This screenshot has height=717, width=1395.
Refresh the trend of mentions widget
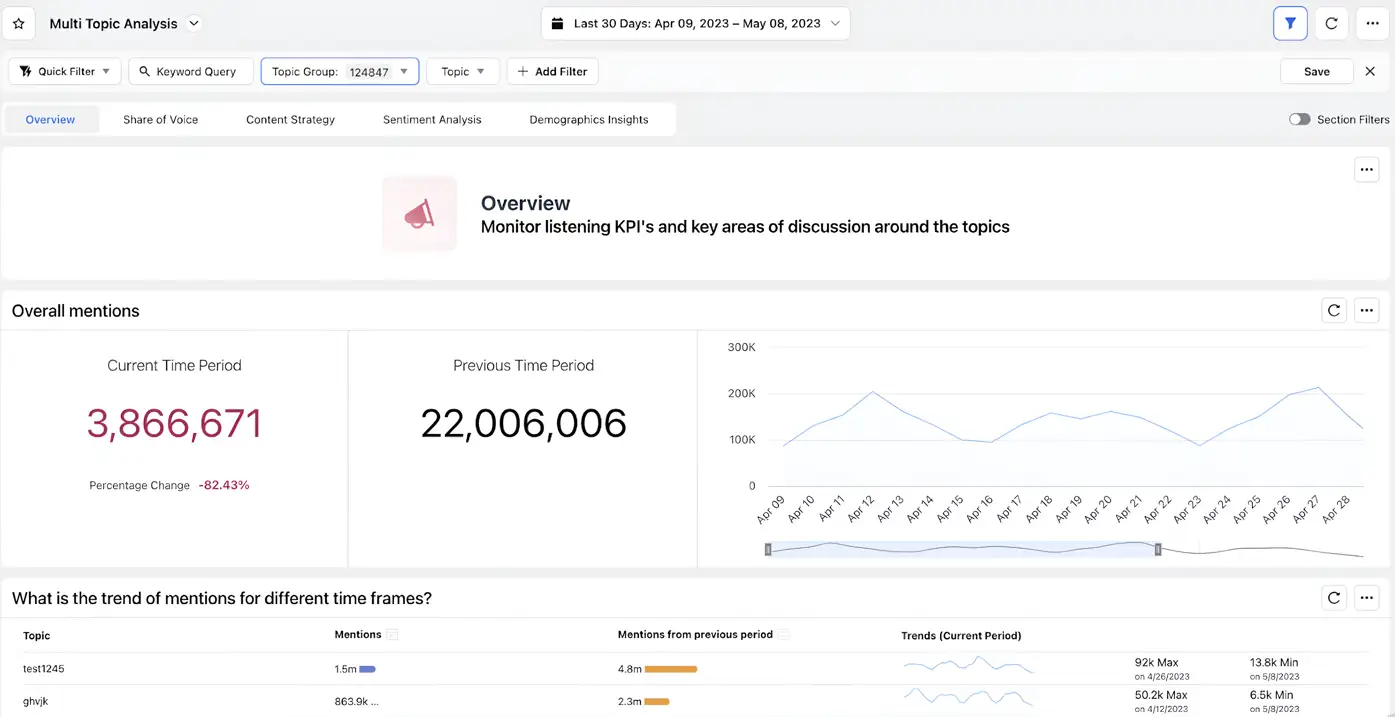pyautogui.click(x=1334, y=598)
